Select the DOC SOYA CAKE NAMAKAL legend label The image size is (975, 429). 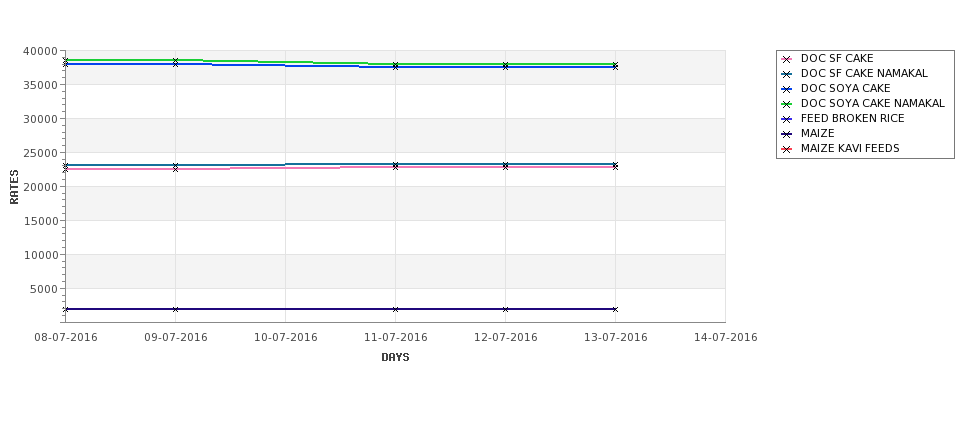pos(872,104)
